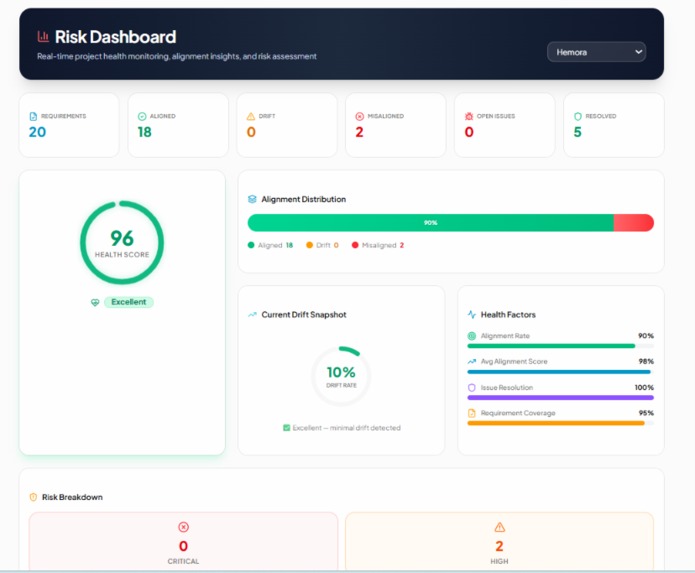695x573 pixels.
Task: Open the High risk card
Action: (500, 541)
